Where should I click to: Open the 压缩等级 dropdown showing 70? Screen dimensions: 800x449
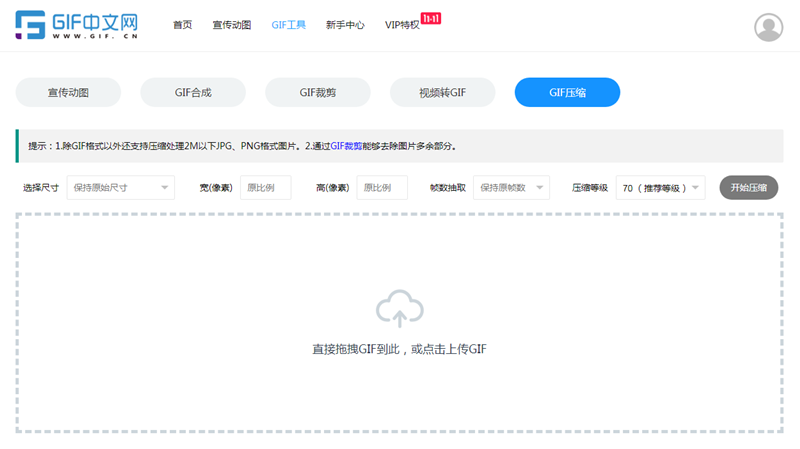click(660, 188)
